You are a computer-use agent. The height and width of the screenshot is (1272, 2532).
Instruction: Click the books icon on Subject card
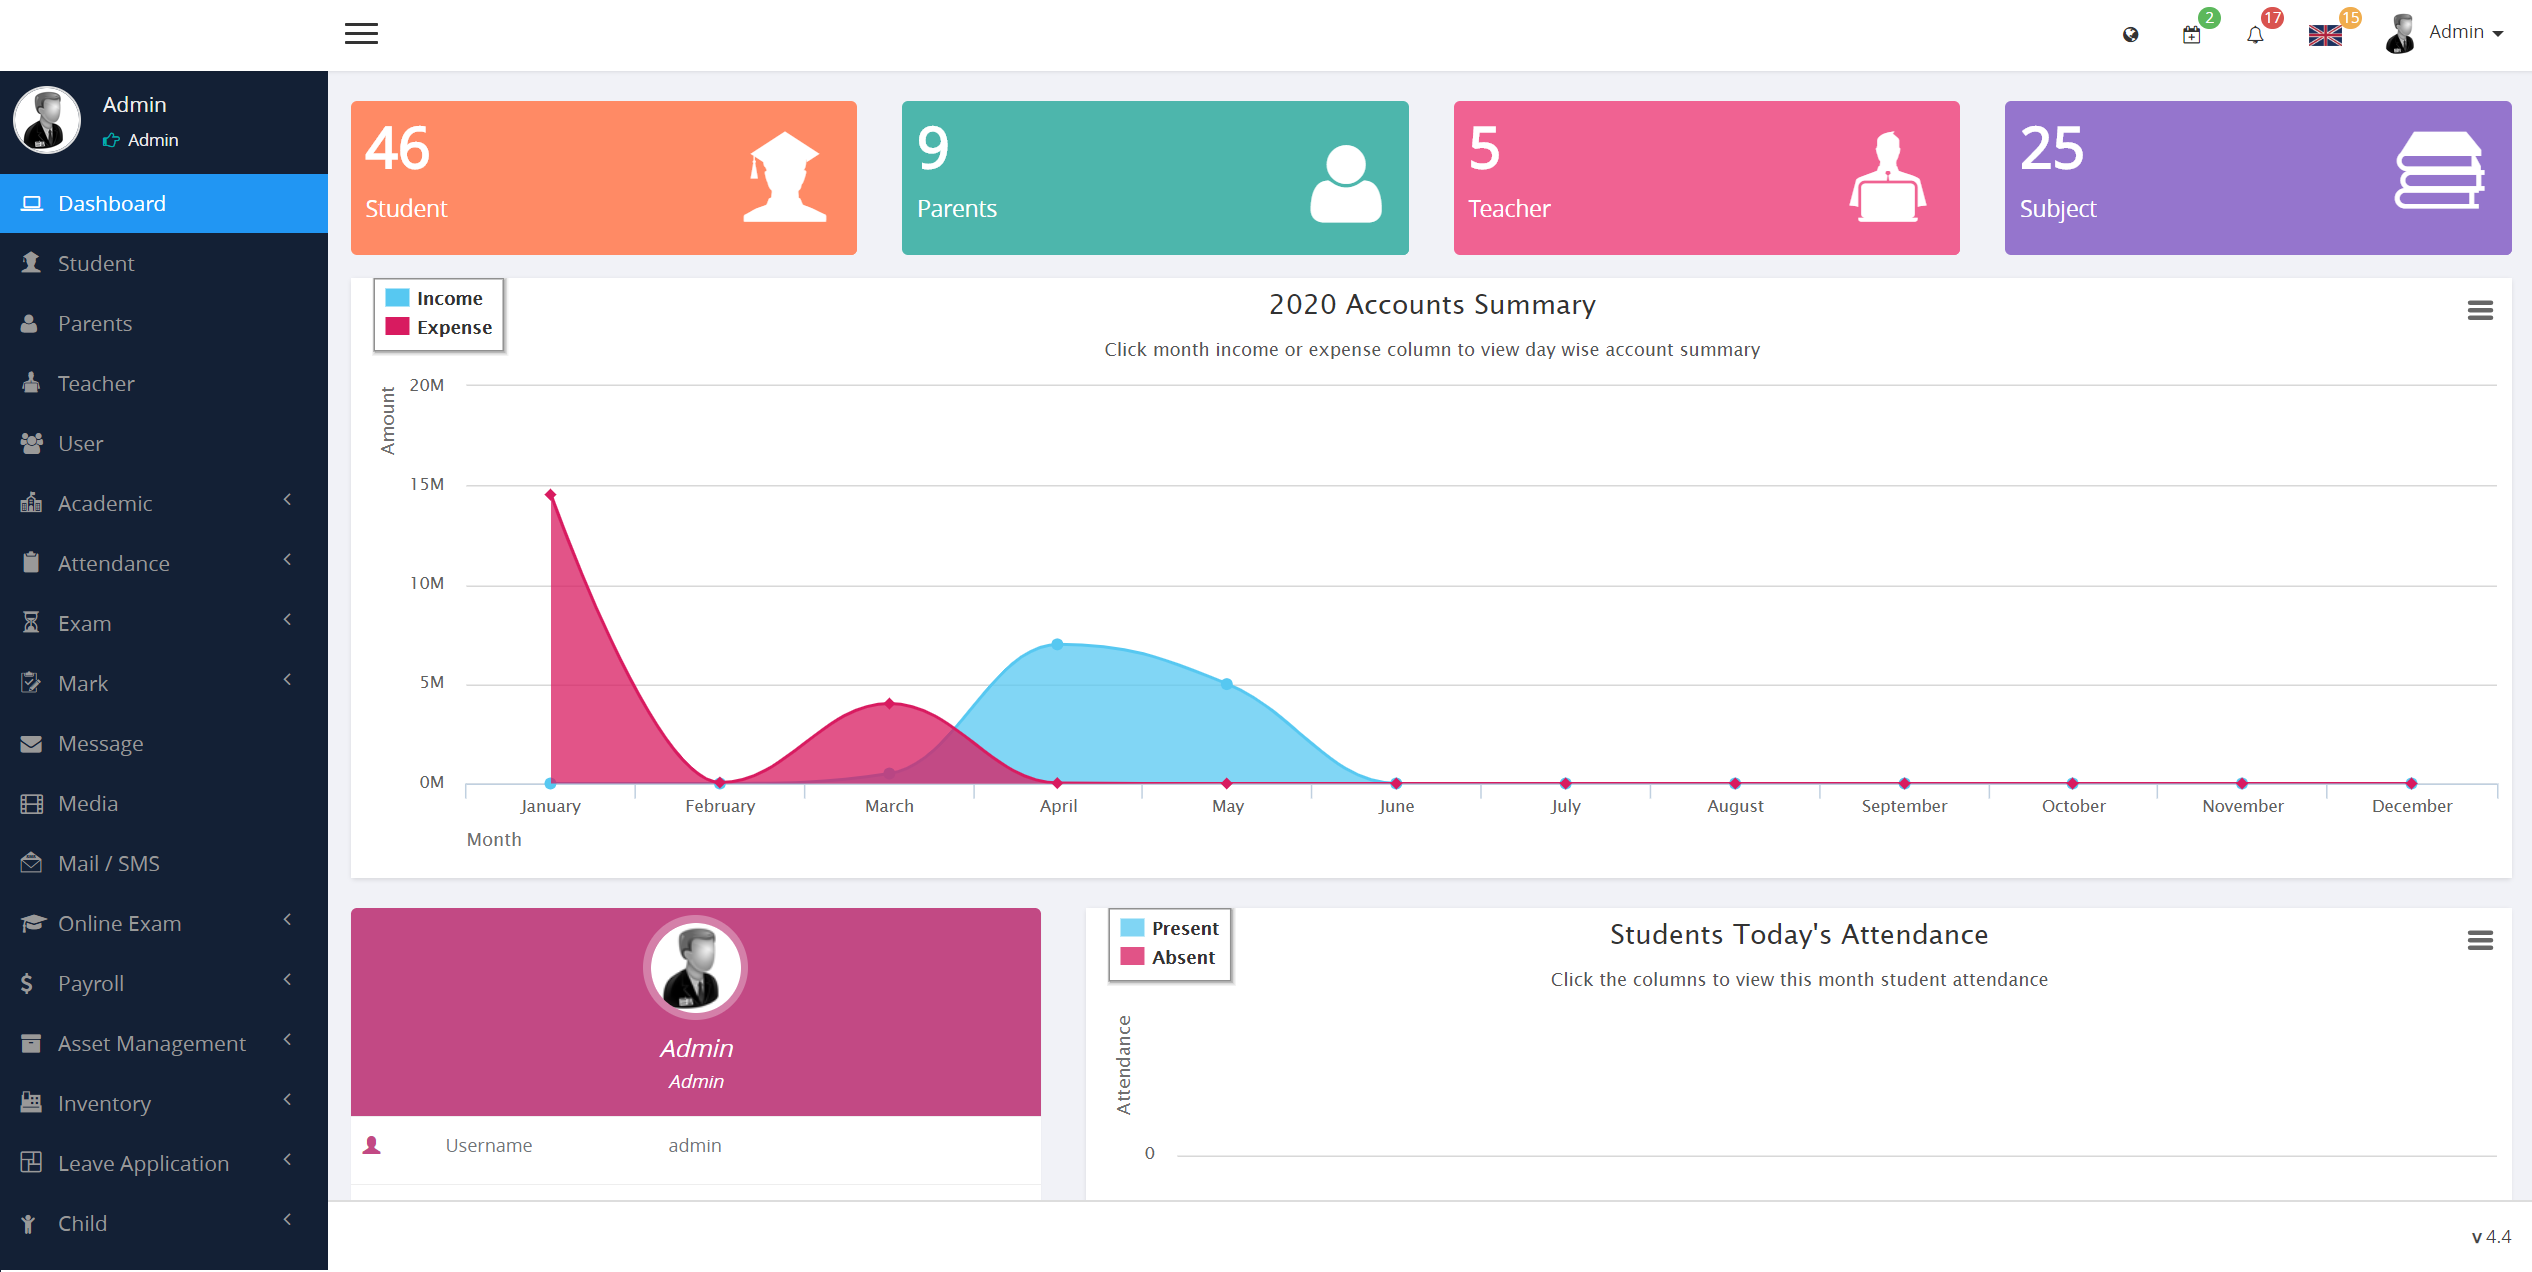point(2438,171)
